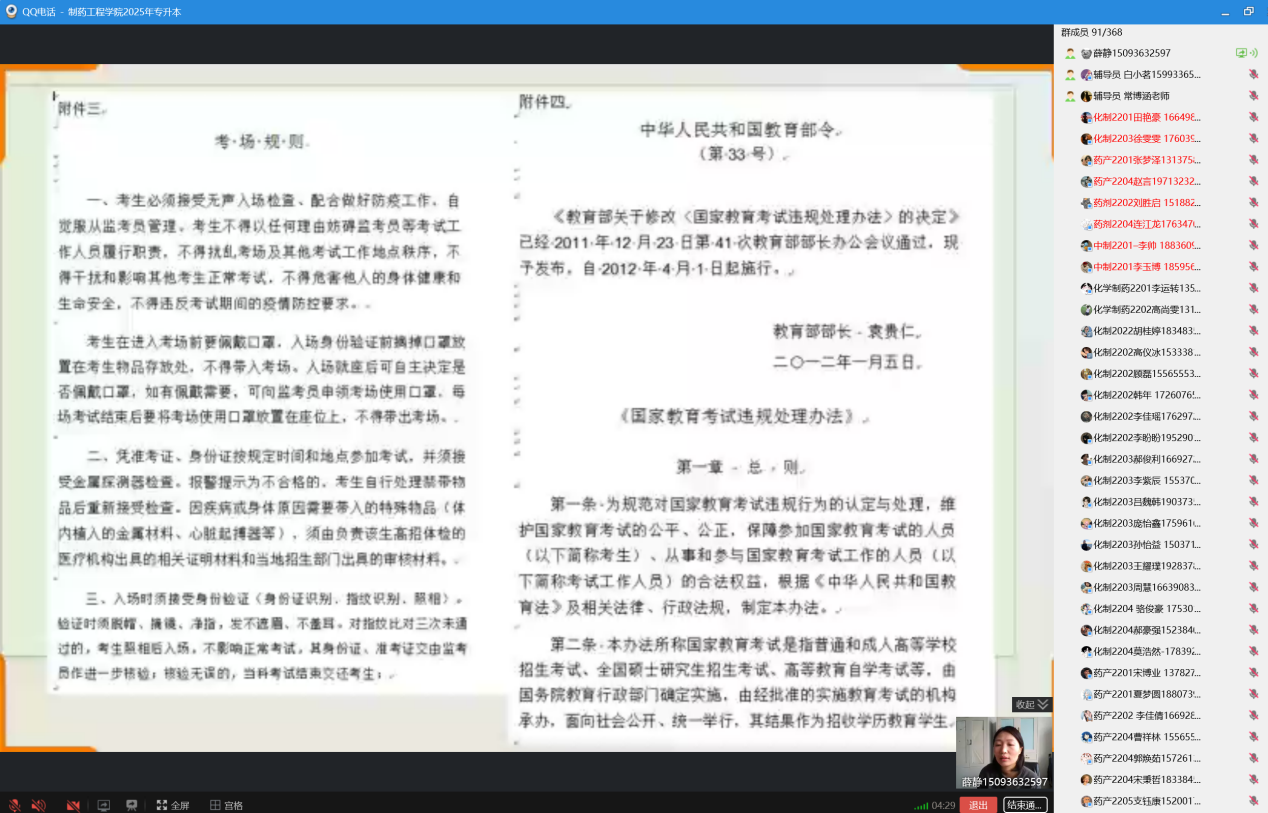Image resolution: width=1268 pixels, height=813 pixels.
Task: Click the signal strength indicator bars
Action: [920, 806]
